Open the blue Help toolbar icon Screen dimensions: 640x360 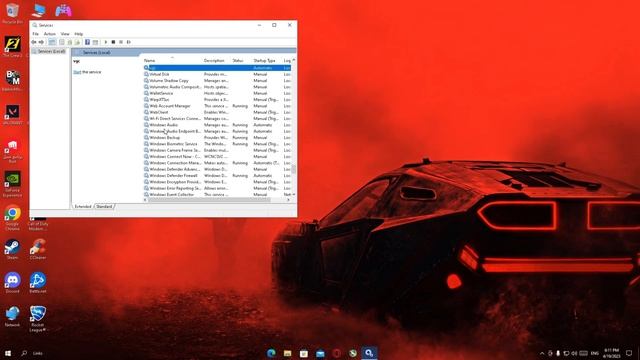(x=87, y=42)
